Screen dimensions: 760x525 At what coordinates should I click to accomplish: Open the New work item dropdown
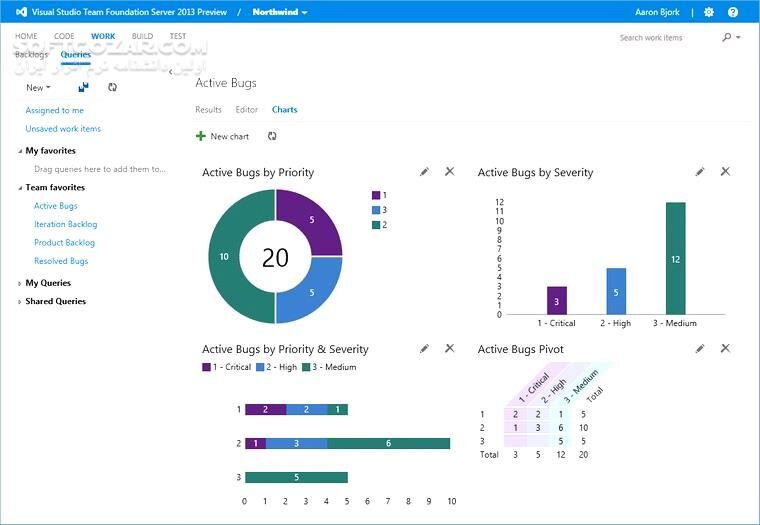(38, 88)
